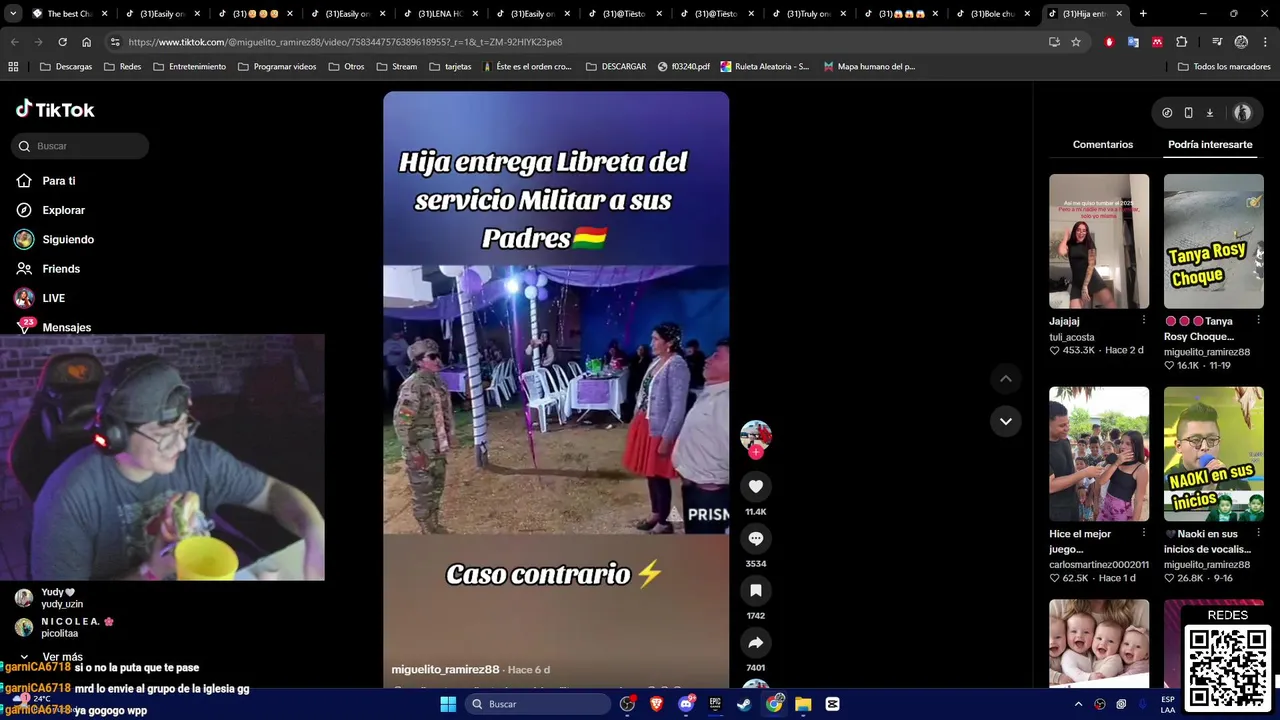The width and height of the screenshot is (1280, 720).
Task: Open options for the Tanya Rosy Choque video
Action: click(x=1258, y=321)
